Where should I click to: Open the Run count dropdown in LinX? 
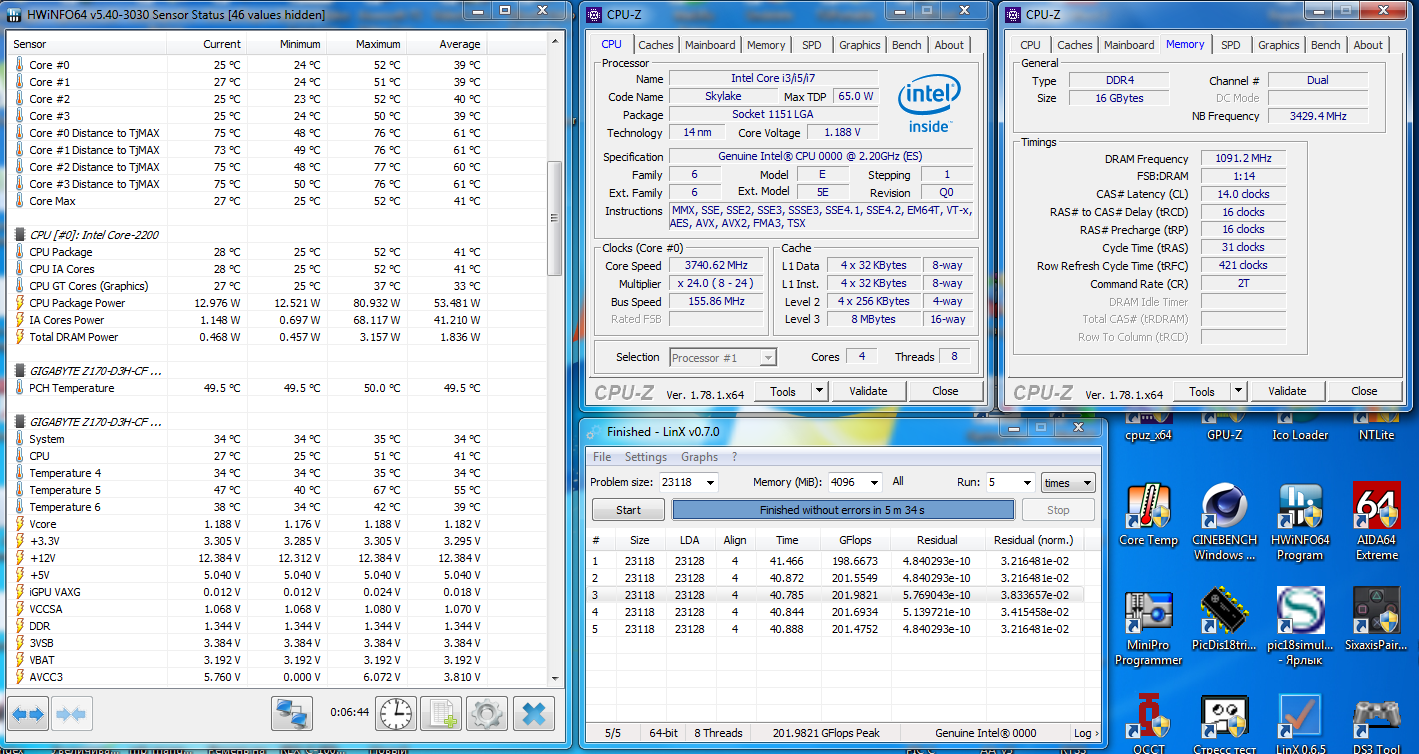(x=1026, y=483)
